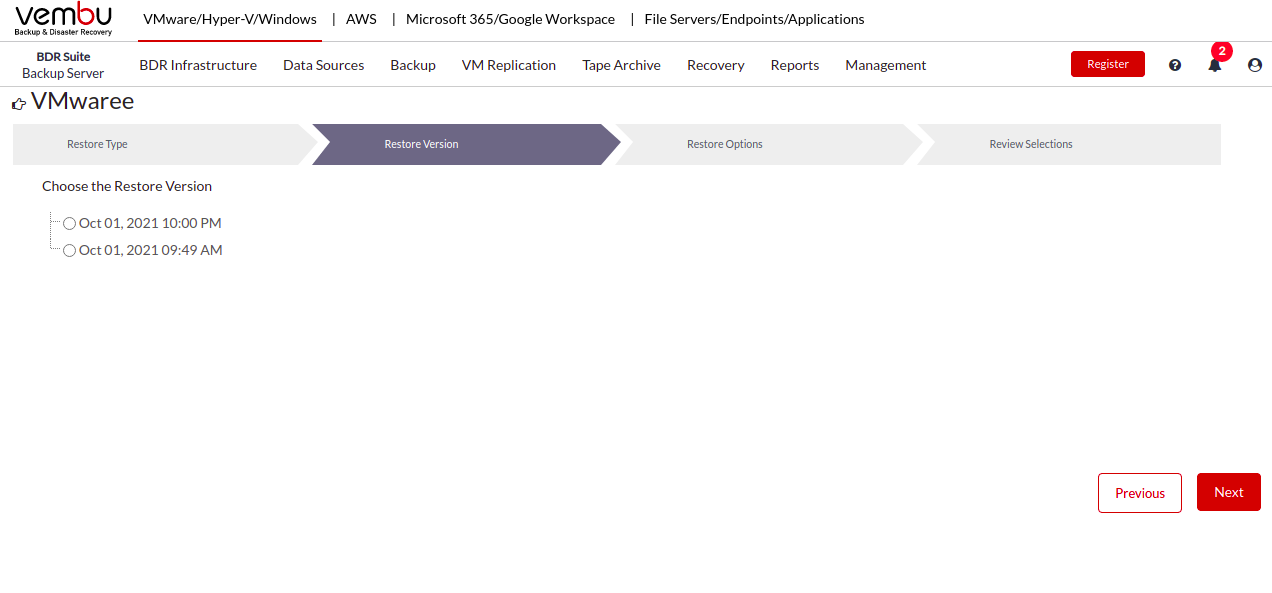
Task: Switch to File Servers/Endpoints/Applications tab
Action: click(754, 19)
